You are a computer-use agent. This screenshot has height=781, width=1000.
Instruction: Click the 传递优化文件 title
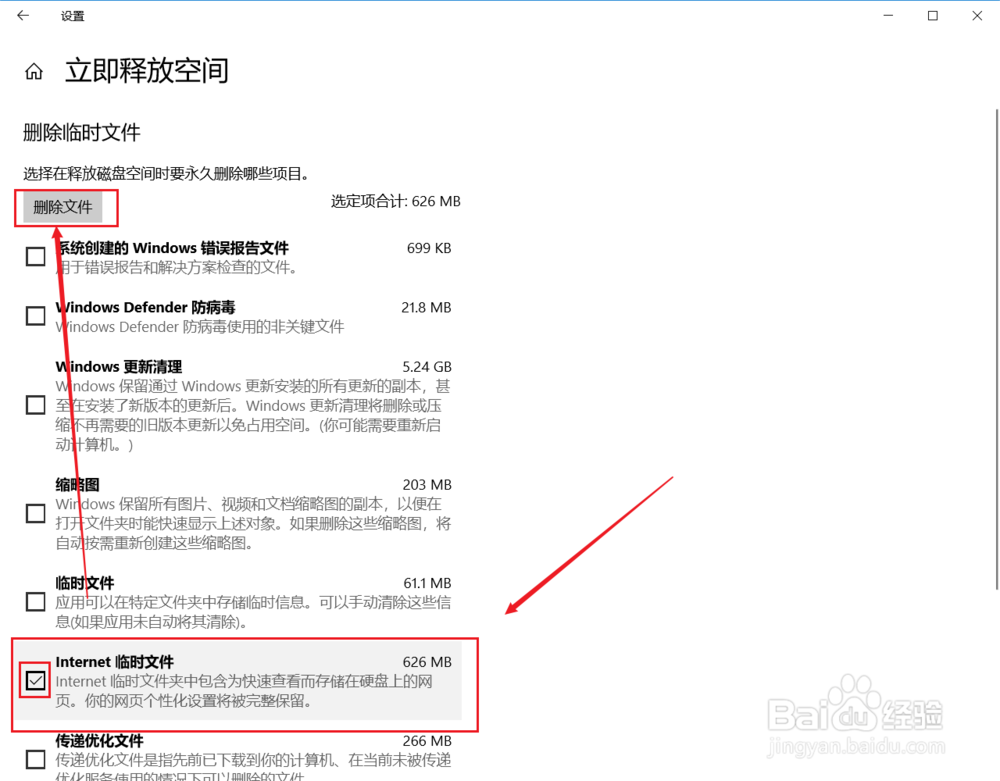(x=99, y=741)
